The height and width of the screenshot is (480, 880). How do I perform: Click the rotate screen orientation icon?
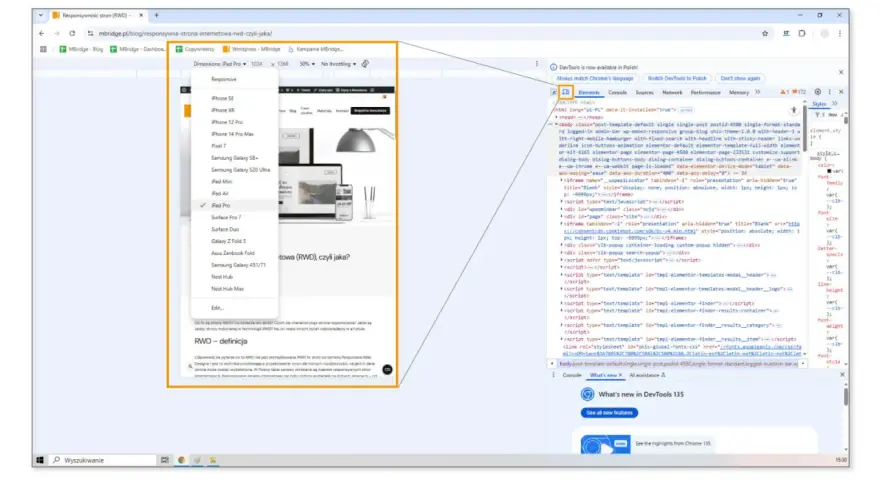click(x=365, y=64)
